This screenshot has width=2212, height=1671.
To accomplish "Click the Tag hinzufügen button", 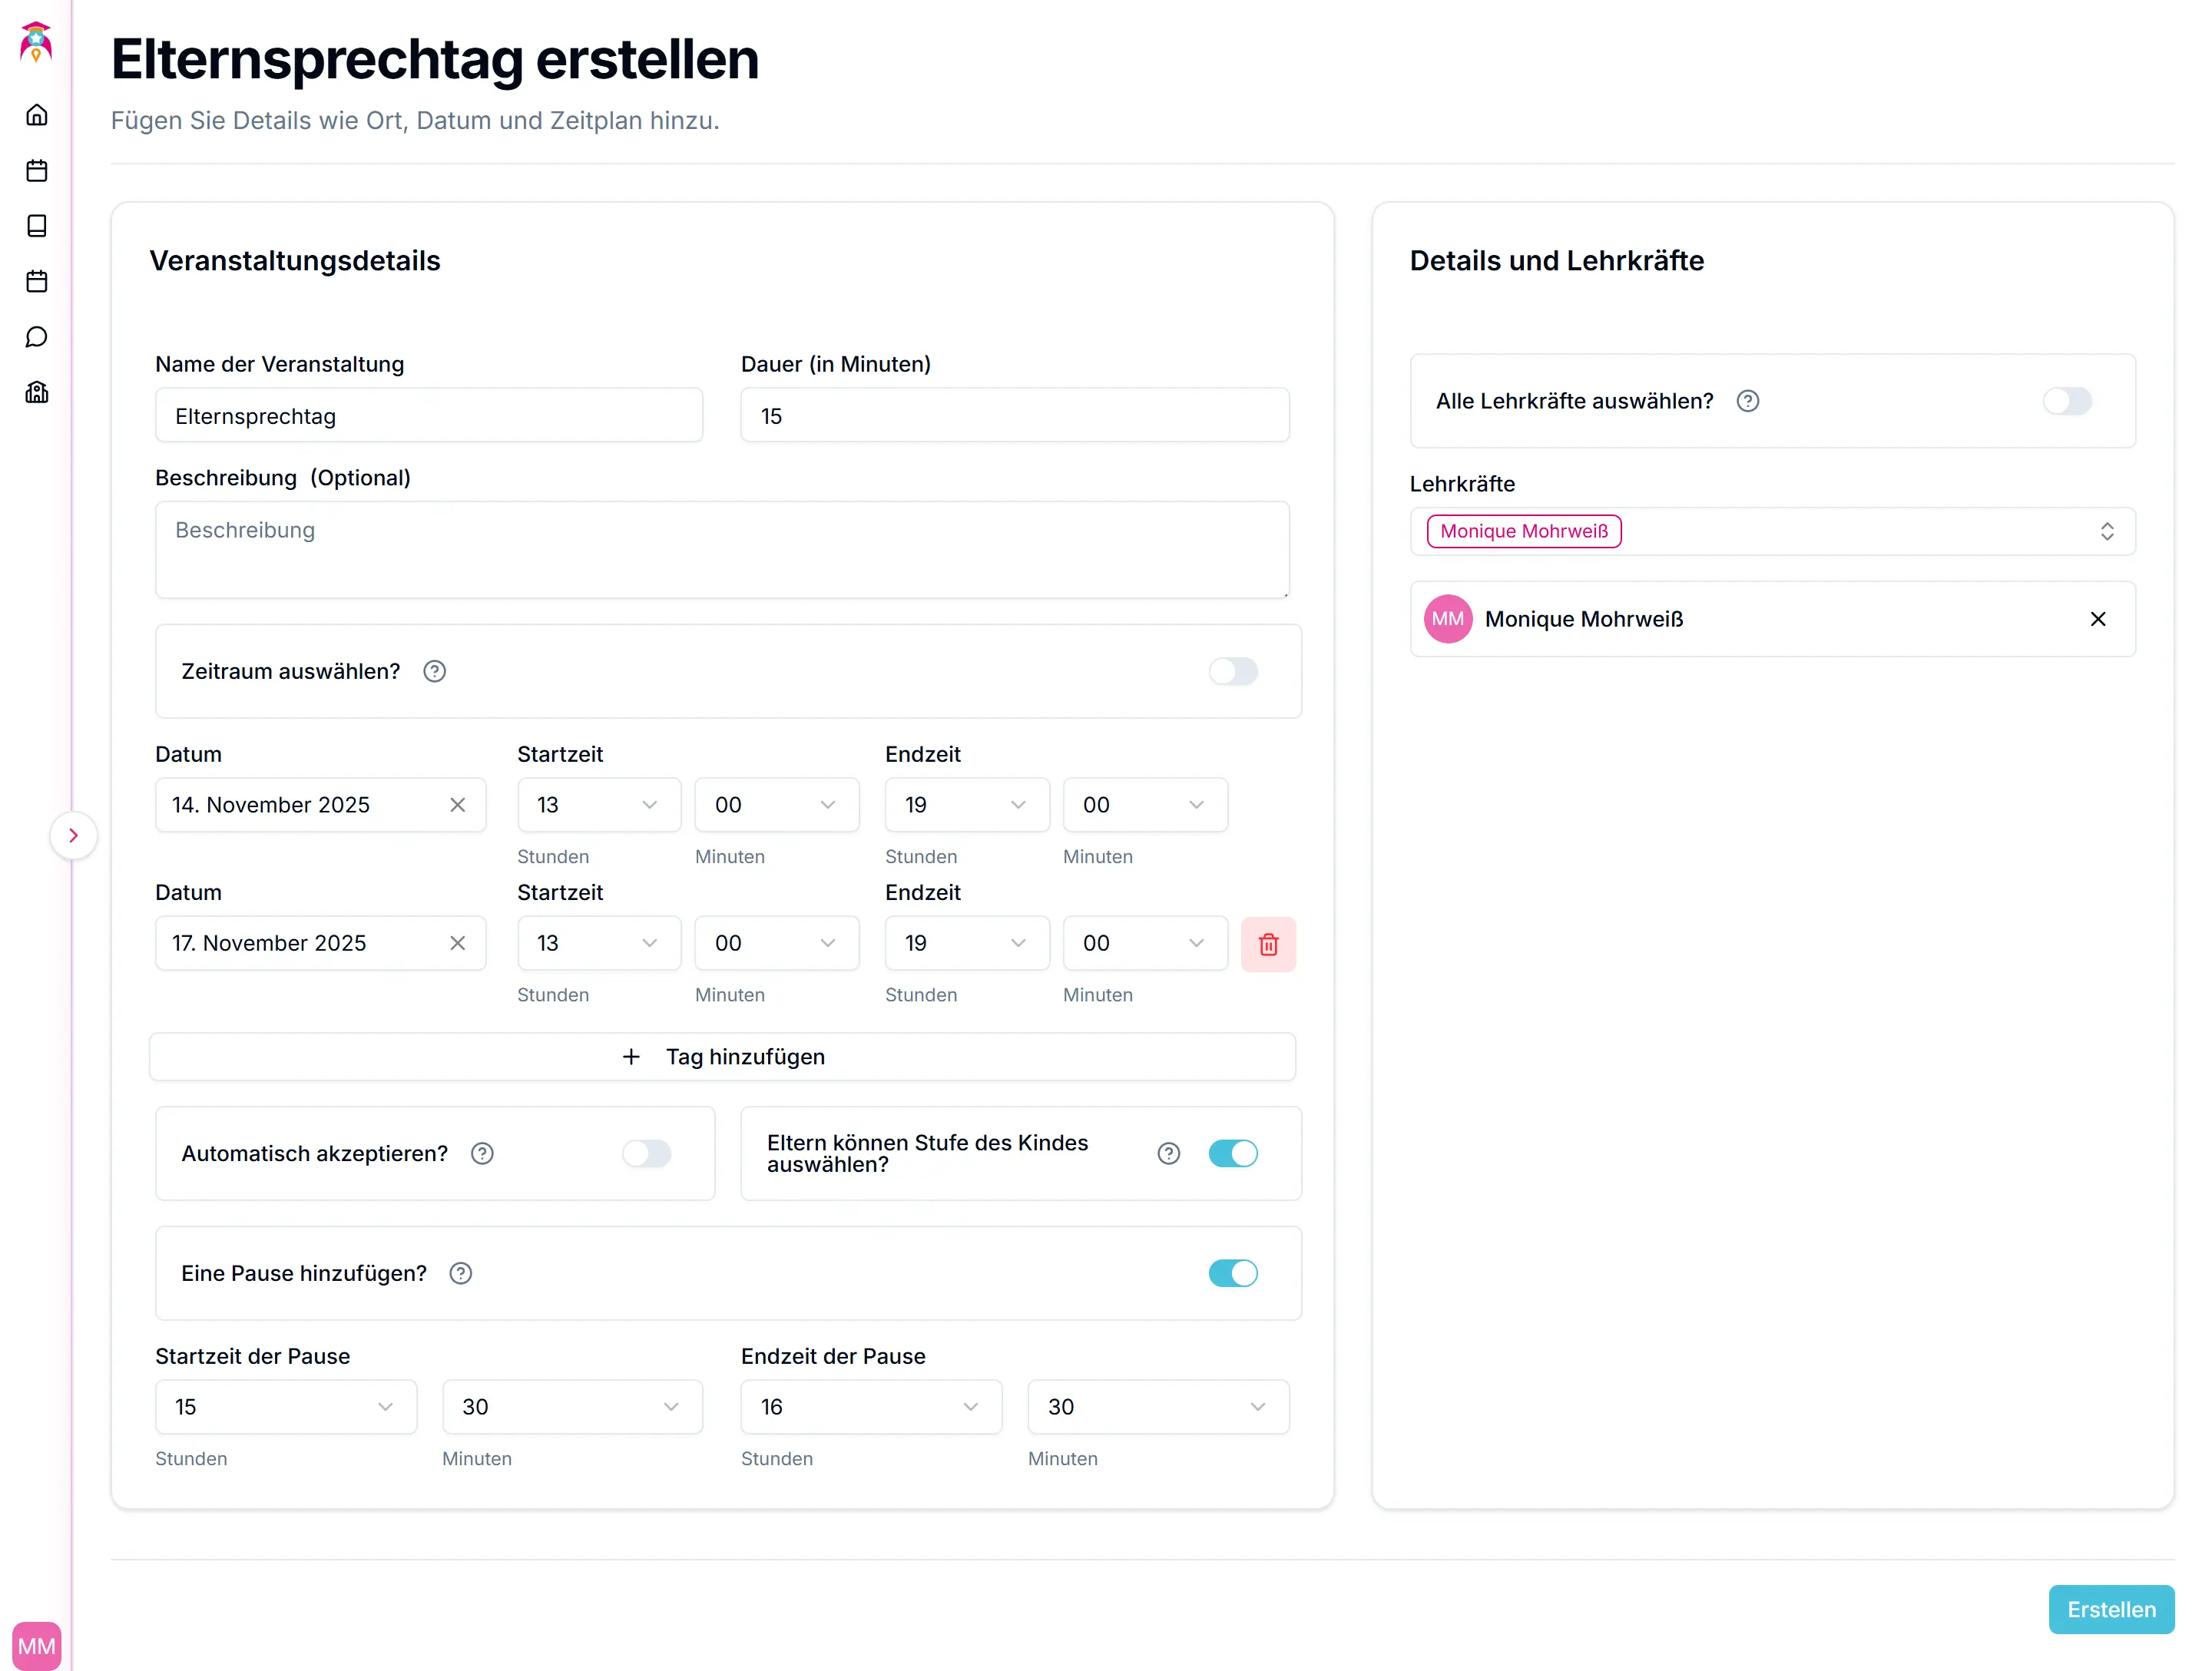I will 722,1057.
